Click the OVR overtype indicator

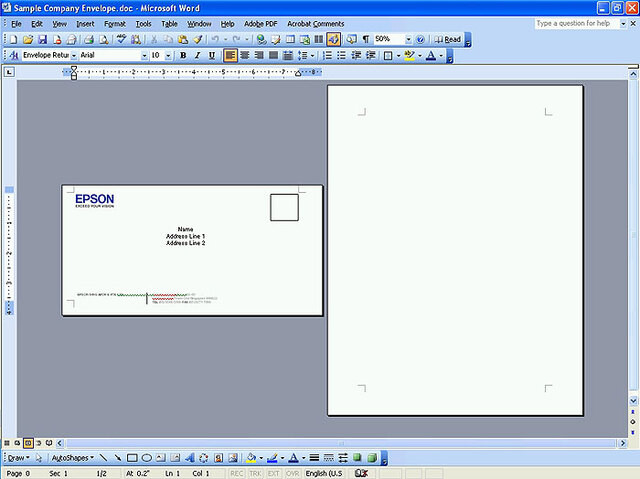click(292, 473)
